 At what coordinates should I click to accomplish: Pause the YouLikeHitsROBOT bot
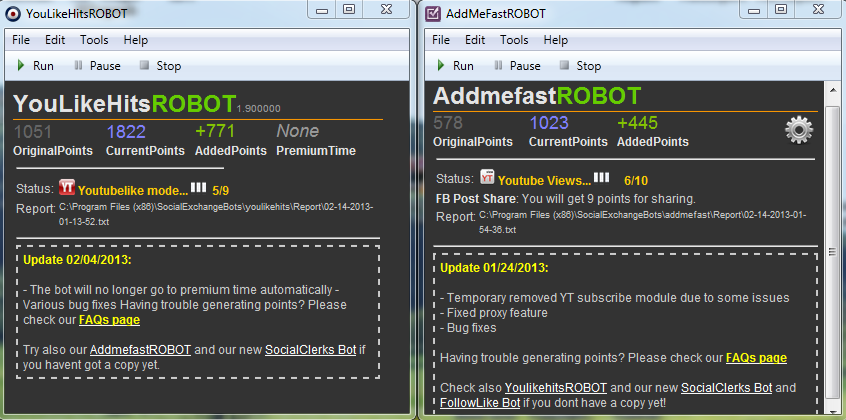(x=97, y=65)
